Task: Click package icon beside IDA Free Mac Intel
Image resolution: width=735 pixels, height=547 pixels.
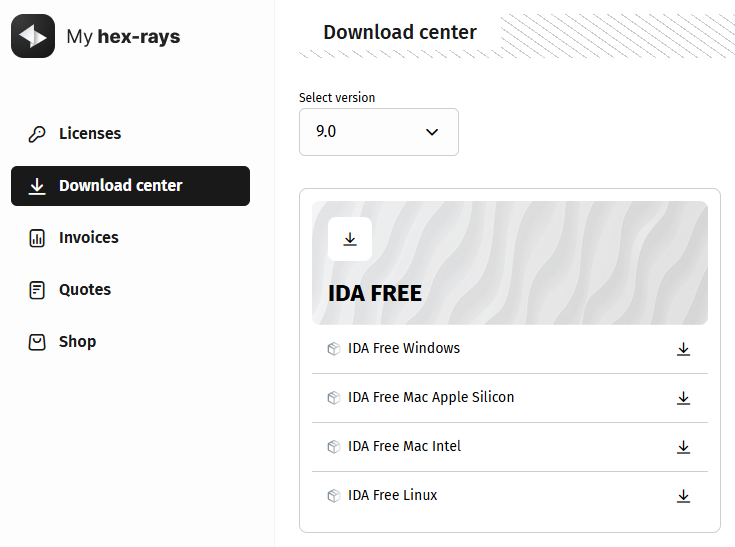Action: (x=334, y=447)
